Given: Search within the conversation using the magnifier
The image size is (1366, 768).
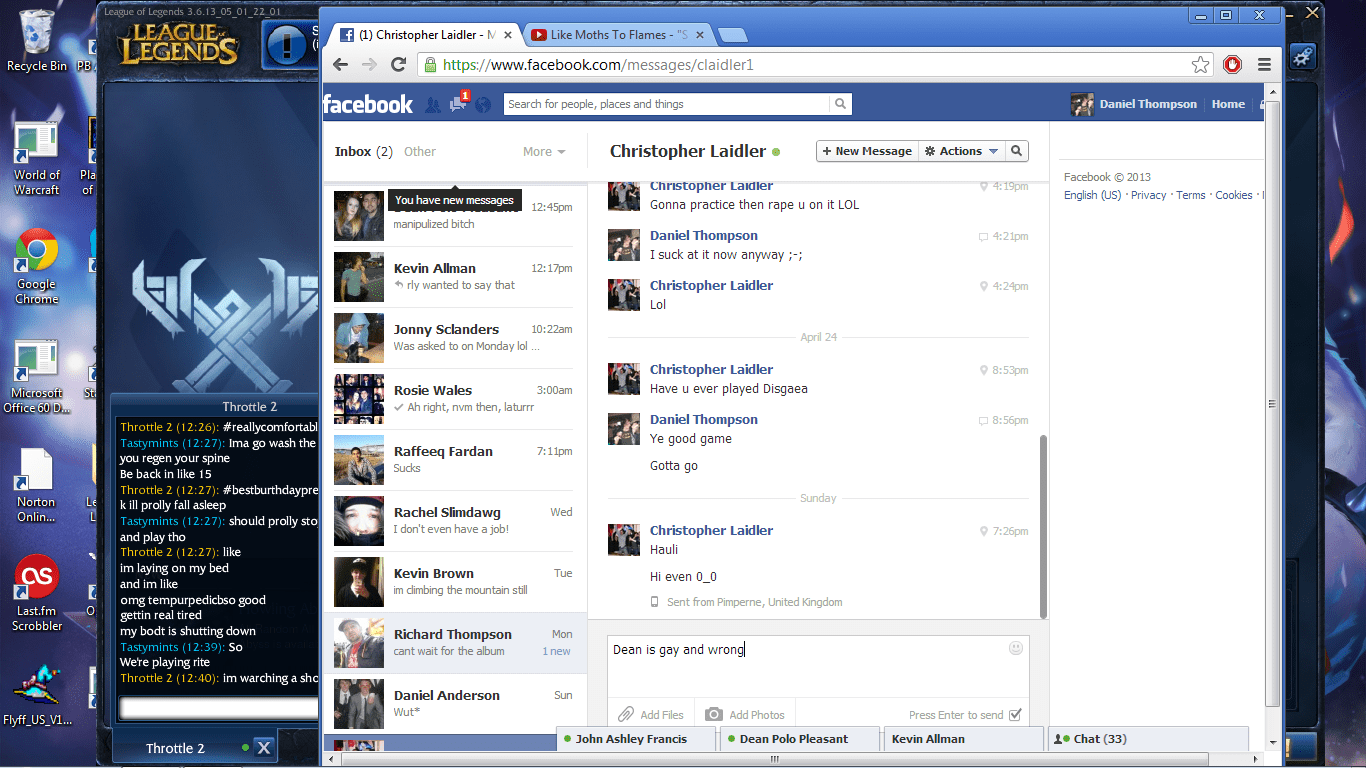Looking at the screenshot, I should [1016, 151].
